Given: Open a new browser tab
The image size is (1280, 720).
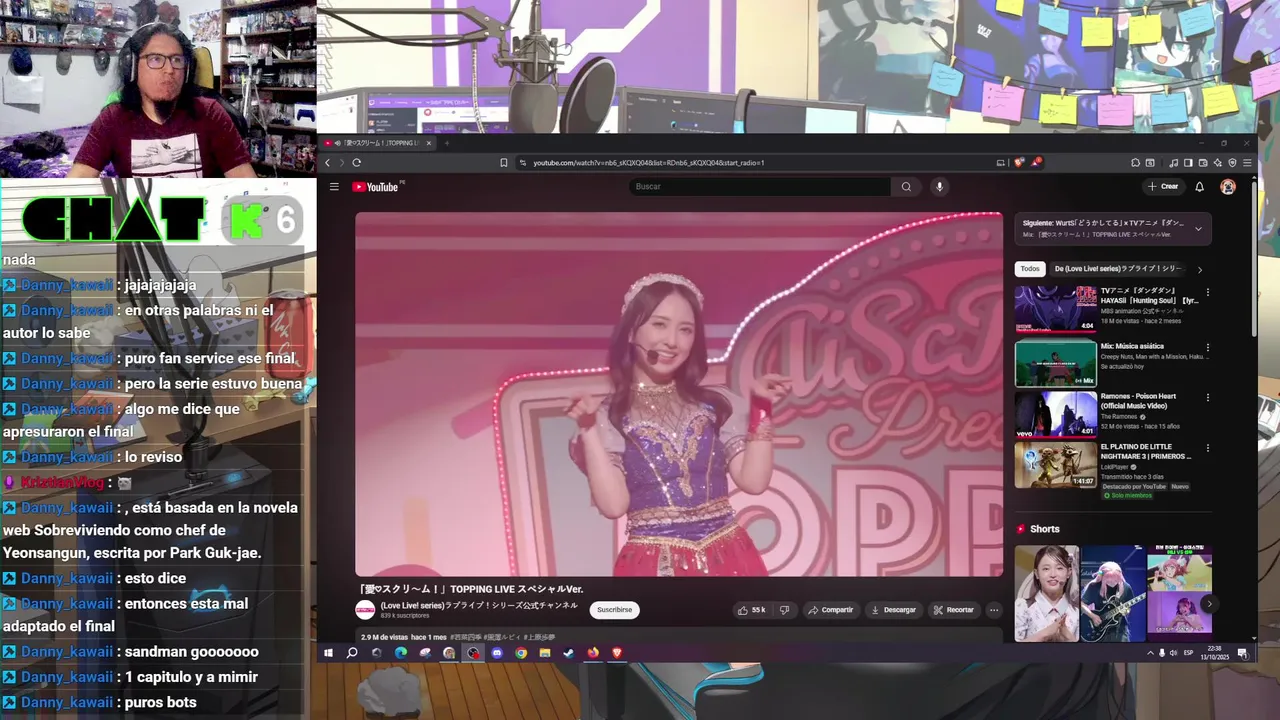Looking at the screenshot, I should point(445,143).
